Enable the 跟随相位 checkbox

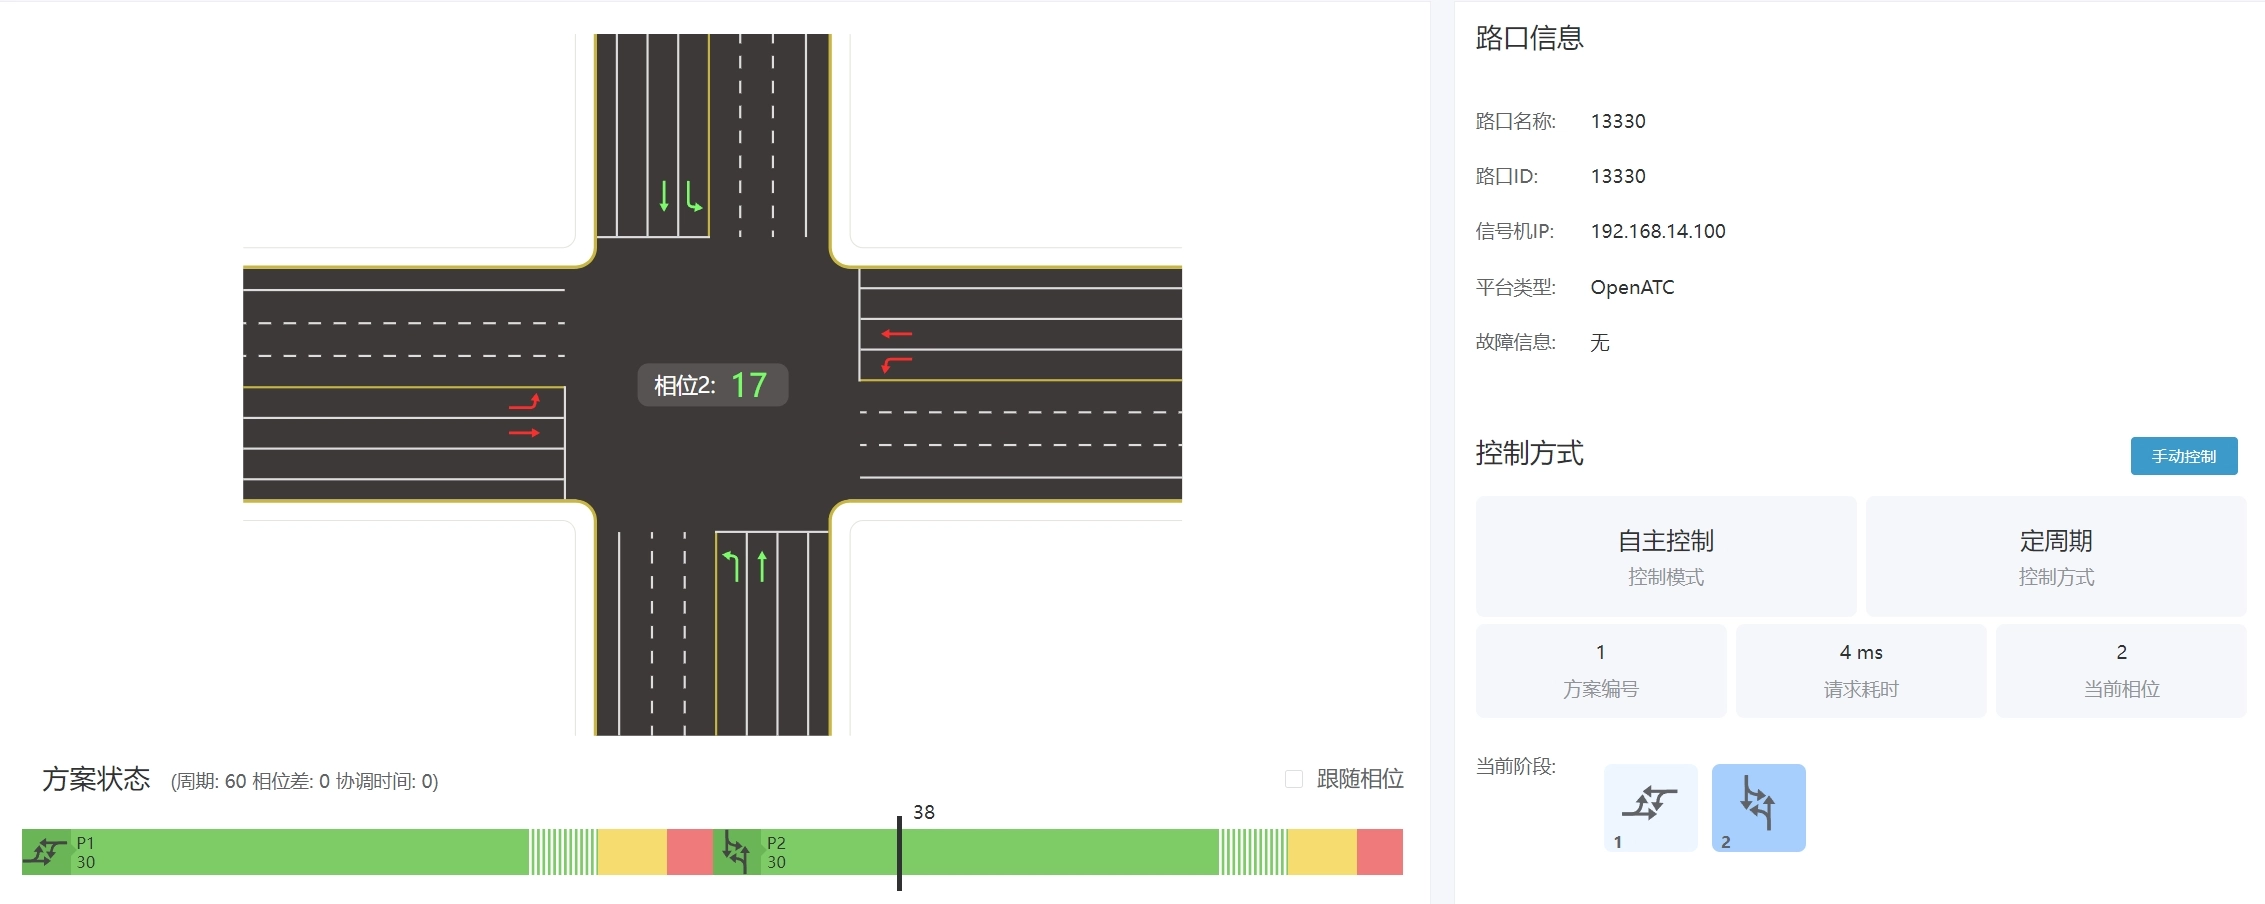click(1294, 779)
